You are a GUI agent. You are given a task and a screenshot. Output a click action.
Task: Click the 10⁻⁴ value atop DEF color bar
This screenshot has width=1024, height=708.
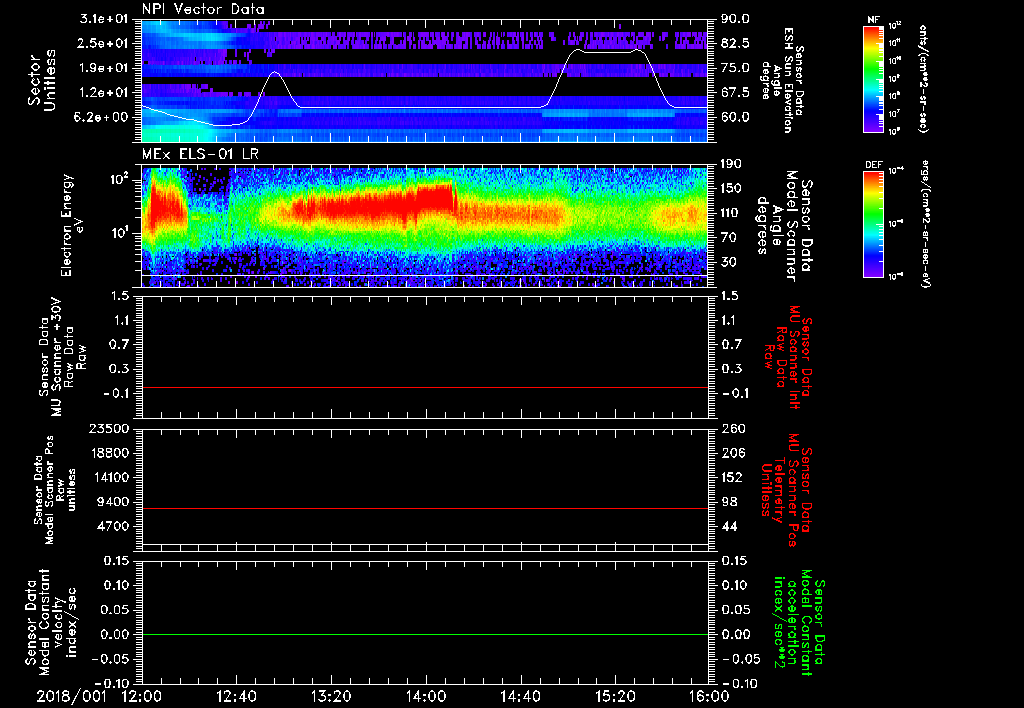click(895, 170)
